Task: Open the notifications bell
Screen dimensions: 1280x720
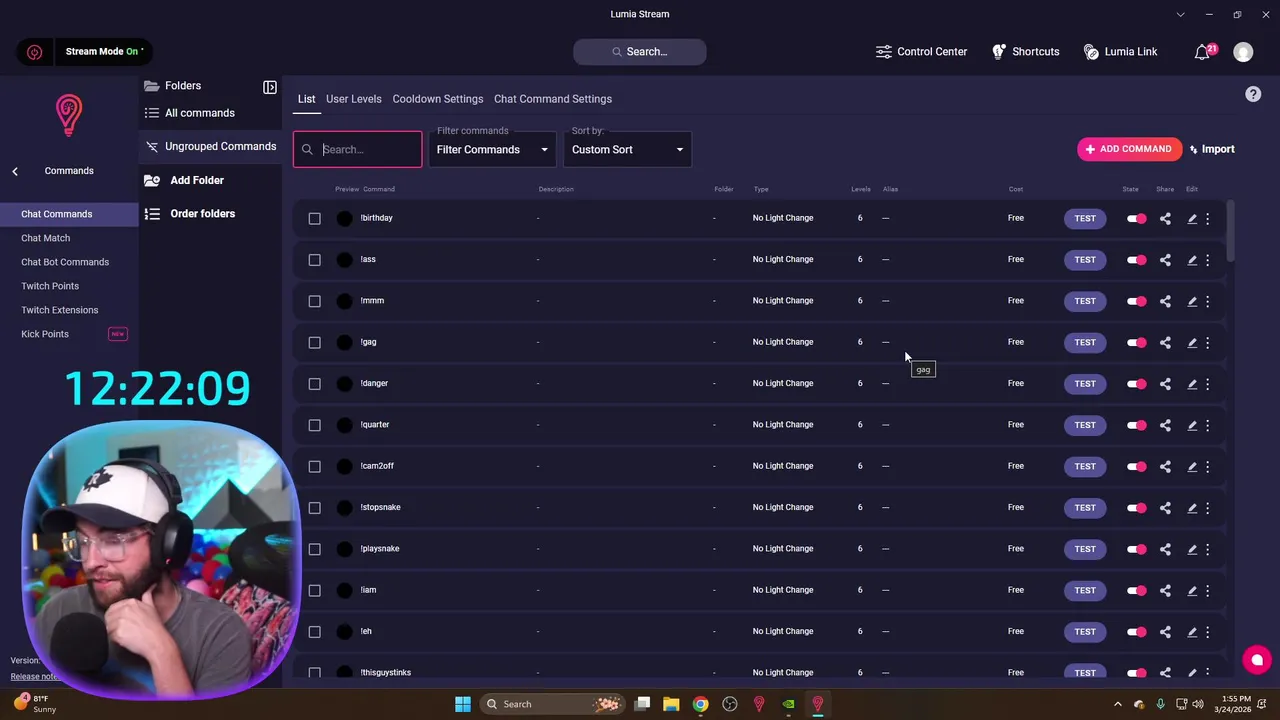Action: coord(1203,52)
